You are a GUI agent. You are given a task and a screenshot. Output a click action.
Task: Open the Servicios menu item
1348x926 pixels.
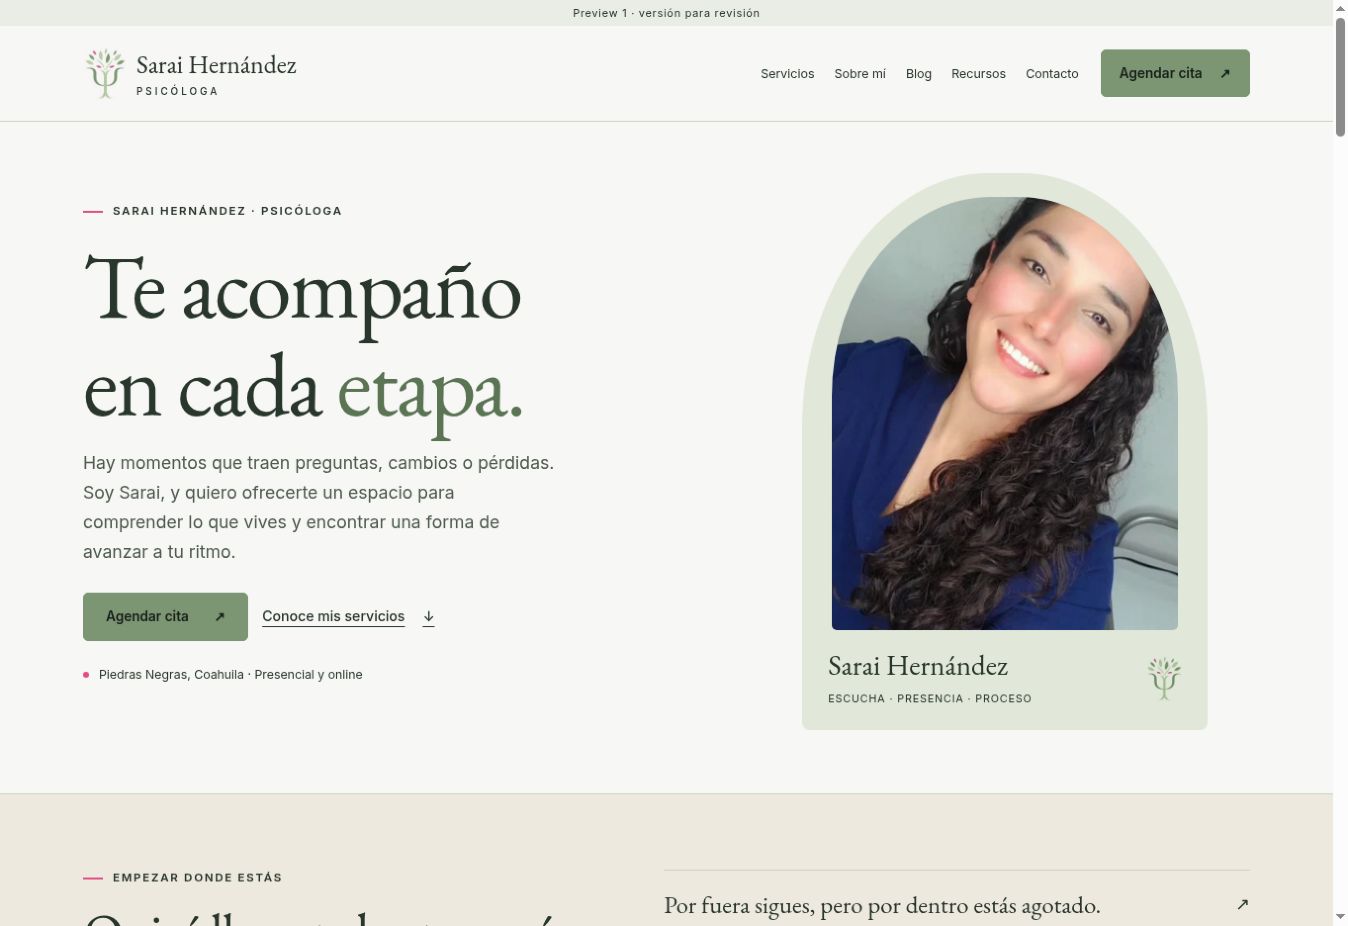[x=787, y=74]
